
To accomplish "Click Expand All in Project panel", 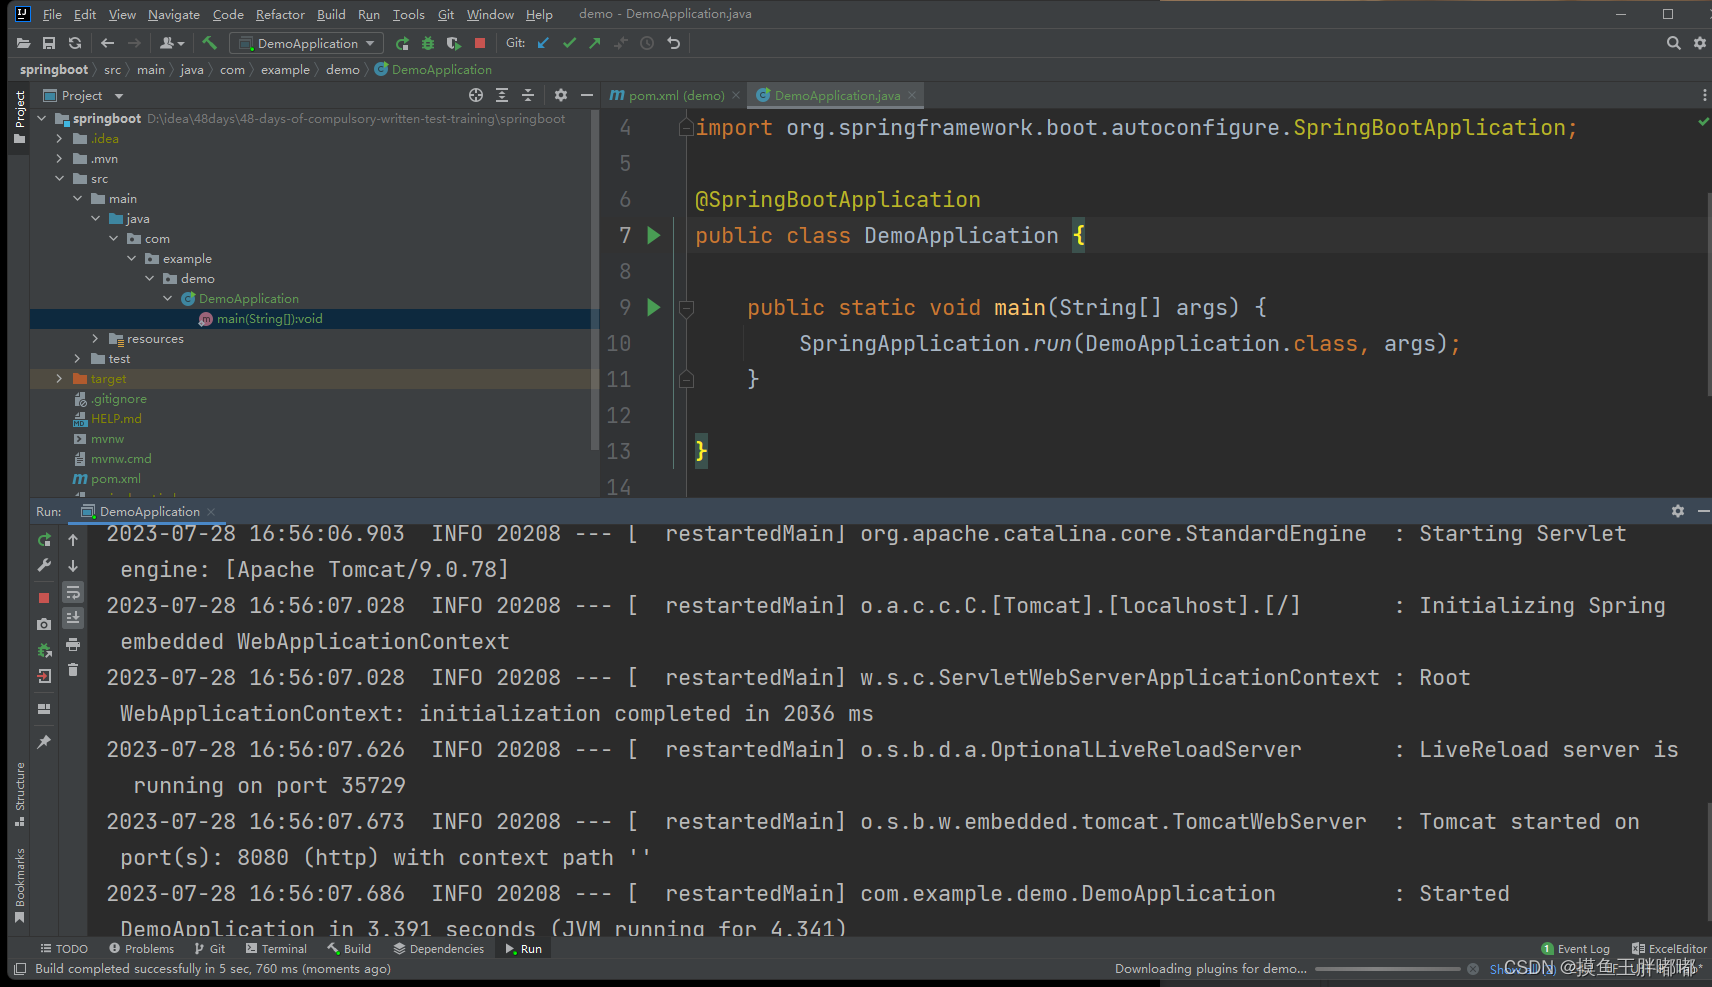I will pos(502,95).
